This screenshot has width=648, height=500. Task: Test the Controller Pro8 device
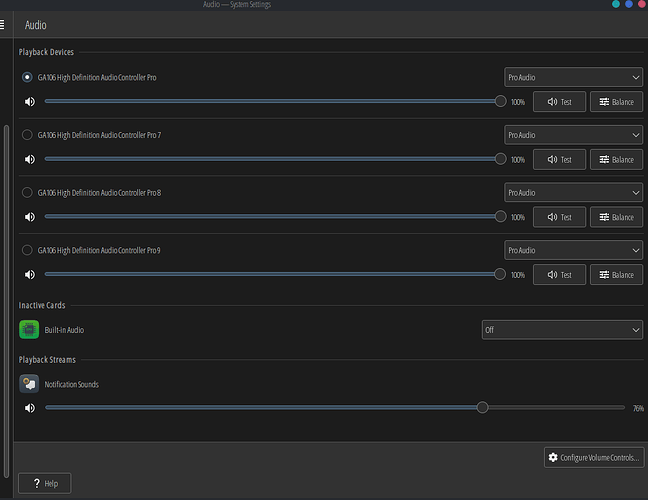pyautogui.click(x=559, y=217)
